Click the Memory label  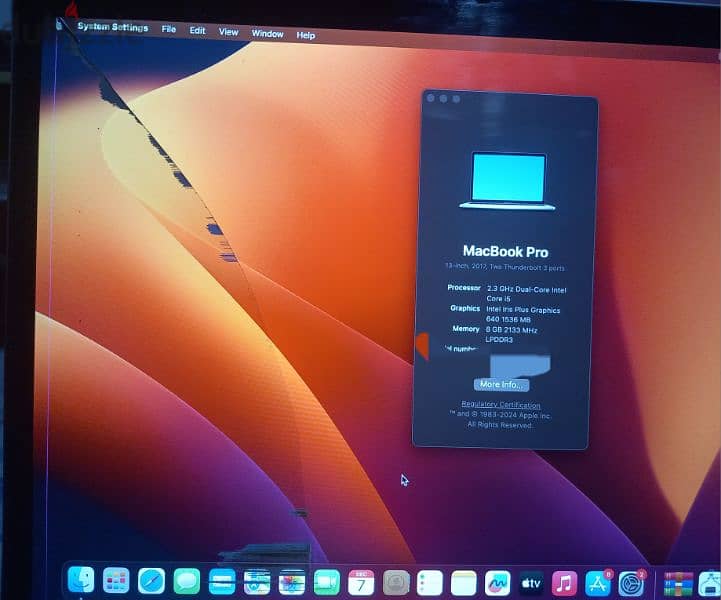coord(466,329)
